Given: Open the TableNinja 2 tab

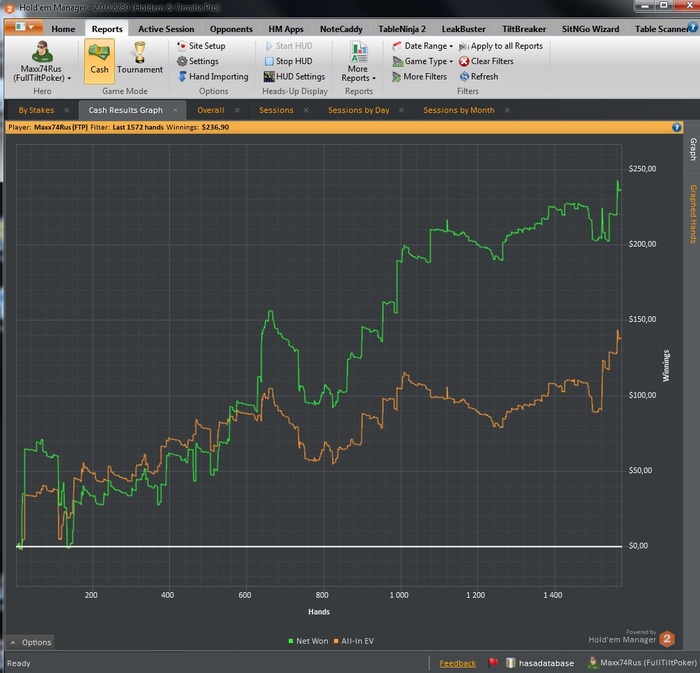Looking at the screenshot, I should tap(402, 29).
